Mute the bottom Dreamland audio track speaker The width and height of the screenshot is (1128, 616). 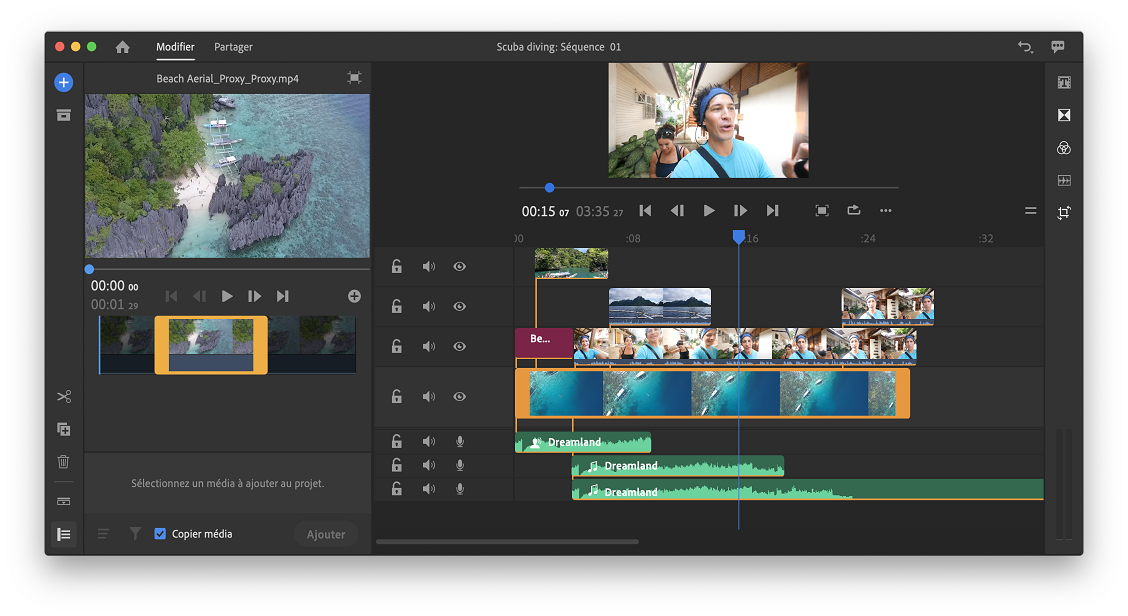[x=428, y=489]
